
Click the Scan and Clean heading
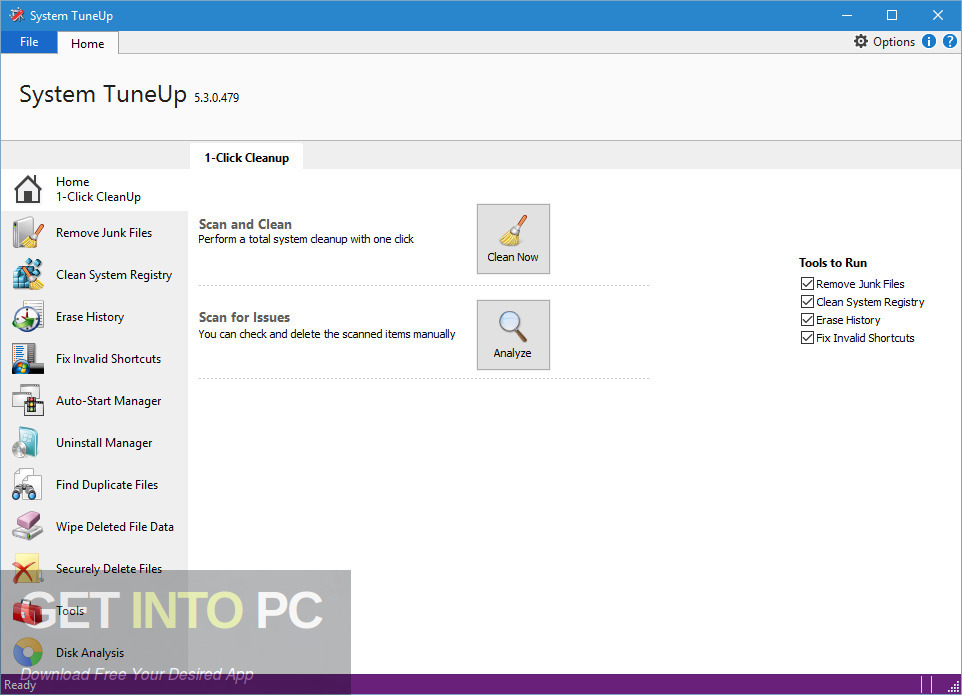coord(245,224)
